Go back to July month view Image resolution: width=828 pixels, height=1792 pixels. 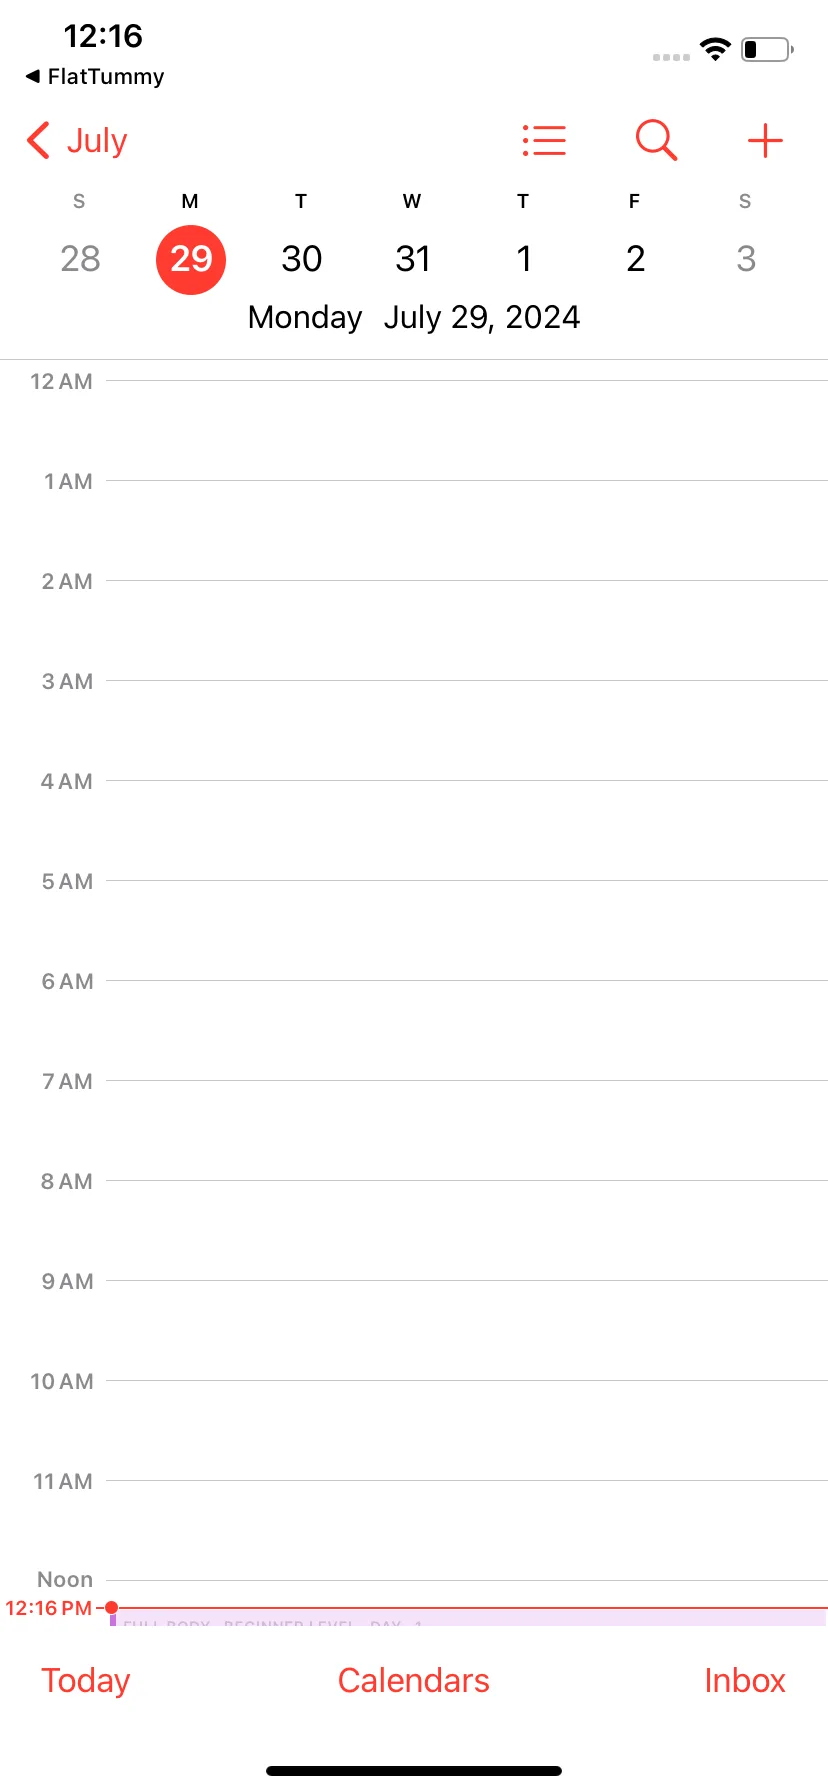click(x=78, y=141)
